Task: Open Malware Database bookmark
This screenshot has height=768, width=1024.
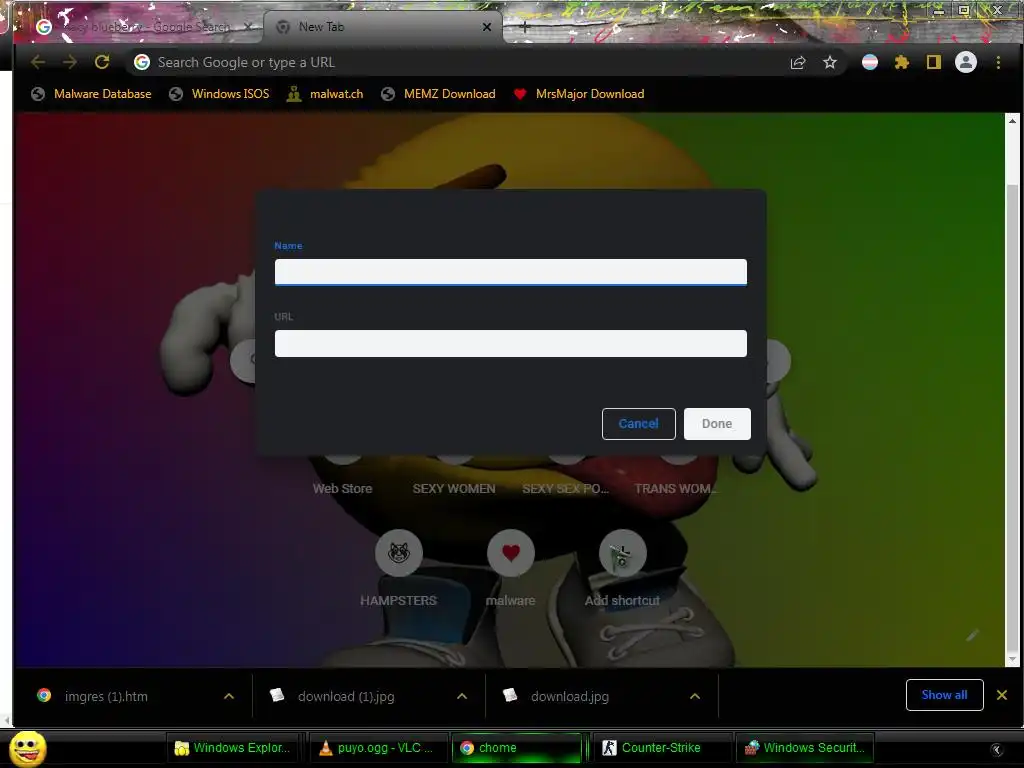Action: [x=91, y=94]
